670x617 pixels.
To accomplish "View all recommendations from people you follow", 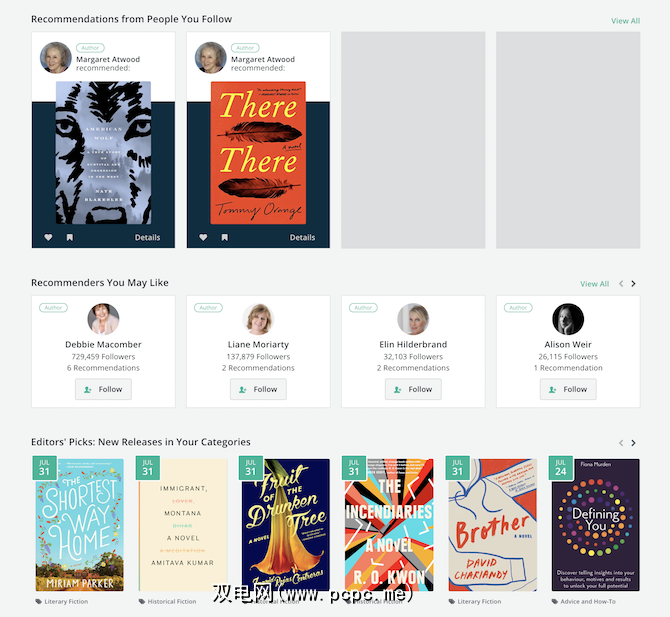I will point(626,20).
